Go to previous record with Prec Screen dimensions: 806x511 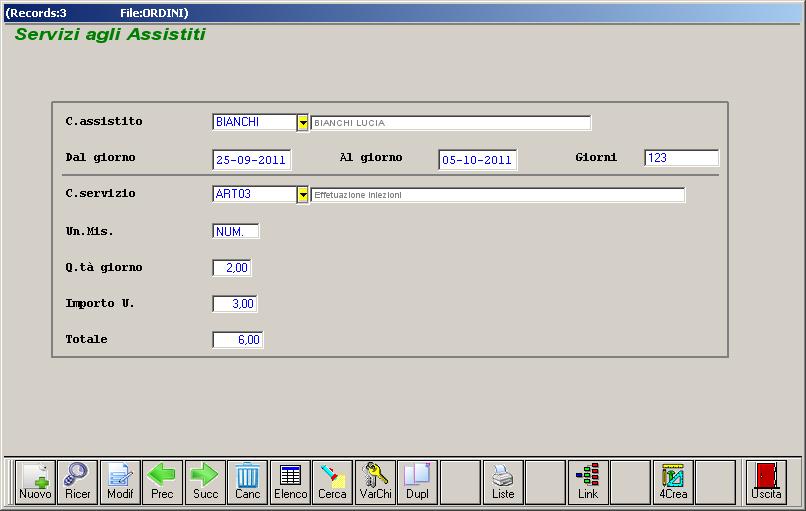click(x=162, y=482)
